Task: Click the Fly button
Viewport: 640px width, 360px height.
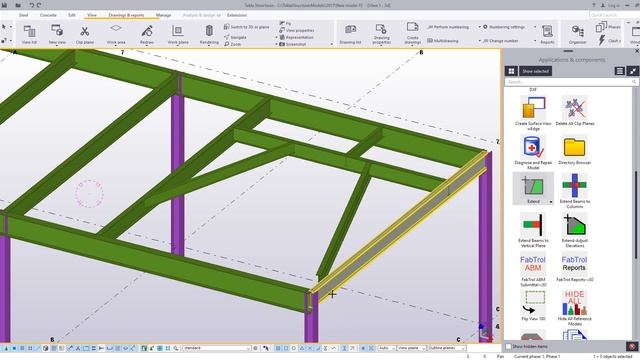Action: [x=285, y=24]
